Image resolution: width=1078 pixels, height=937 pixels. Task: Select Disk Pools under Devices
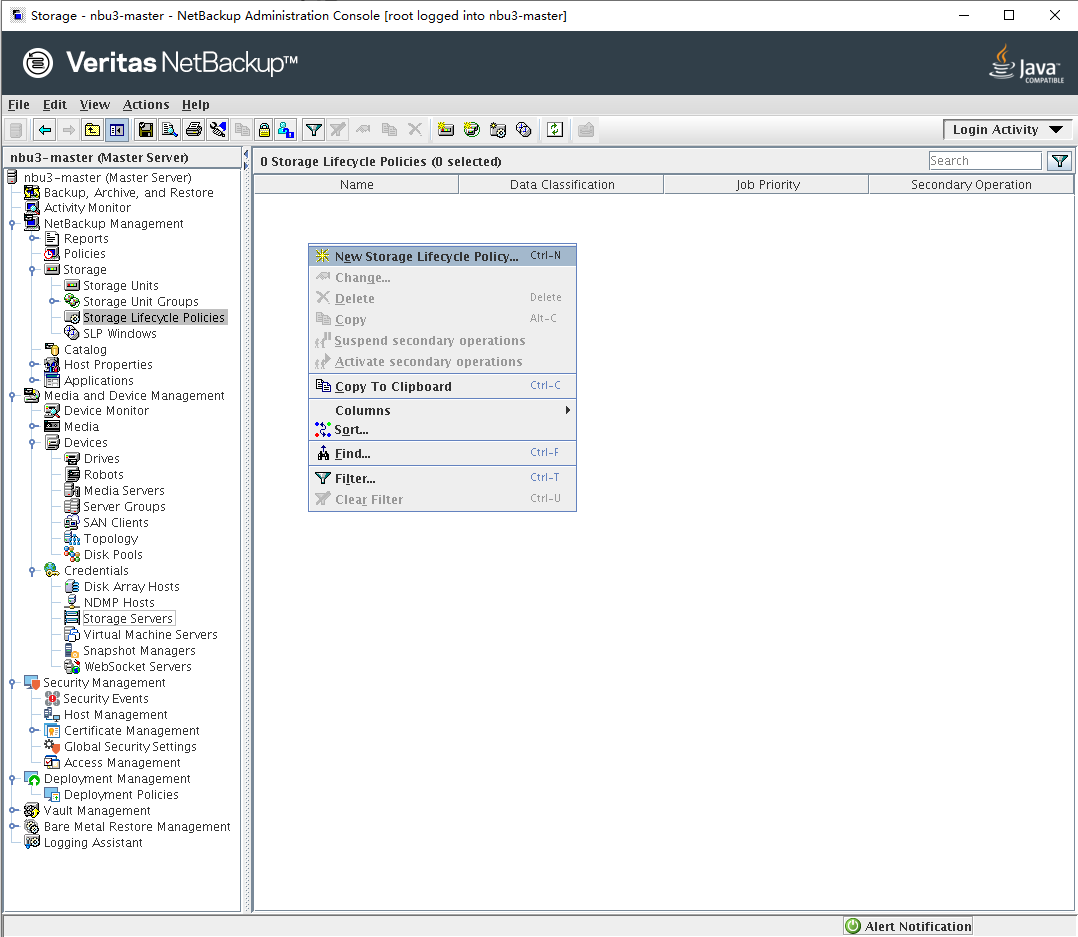pos(113,555)
